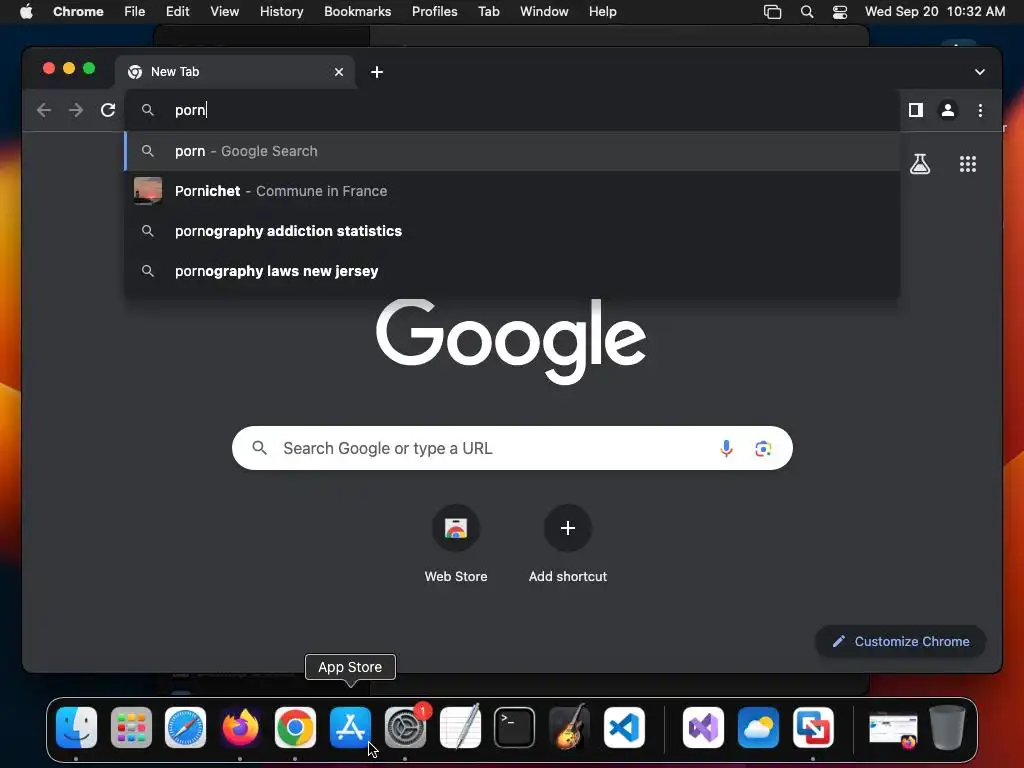Image resolution: width=1024 pixels, height=768 pixels.
Task: Open Finder from the dock
Action: (76, 728)
